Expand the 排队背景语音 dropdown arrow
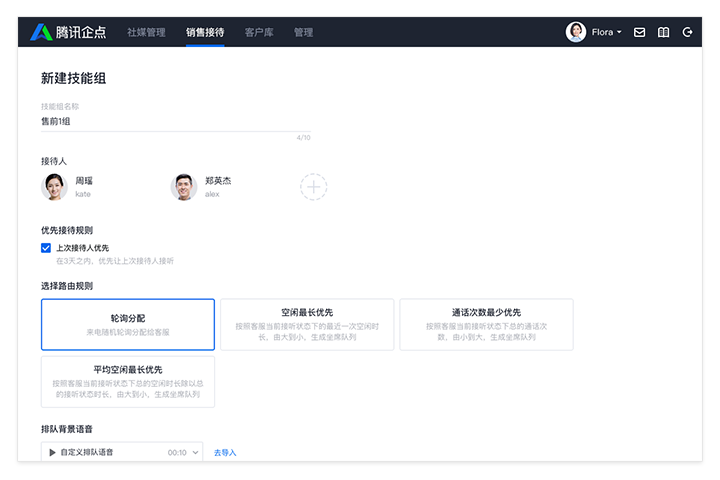The height and width of the screenshot is (480, 720). coord(195,452)
